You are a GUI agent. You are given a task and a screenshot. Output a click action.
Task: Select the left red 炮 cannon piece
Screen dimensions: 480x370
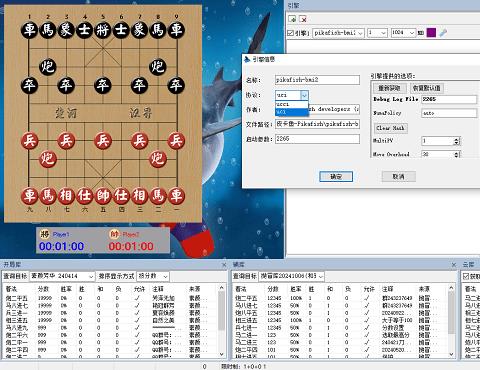tap(47, 158)
